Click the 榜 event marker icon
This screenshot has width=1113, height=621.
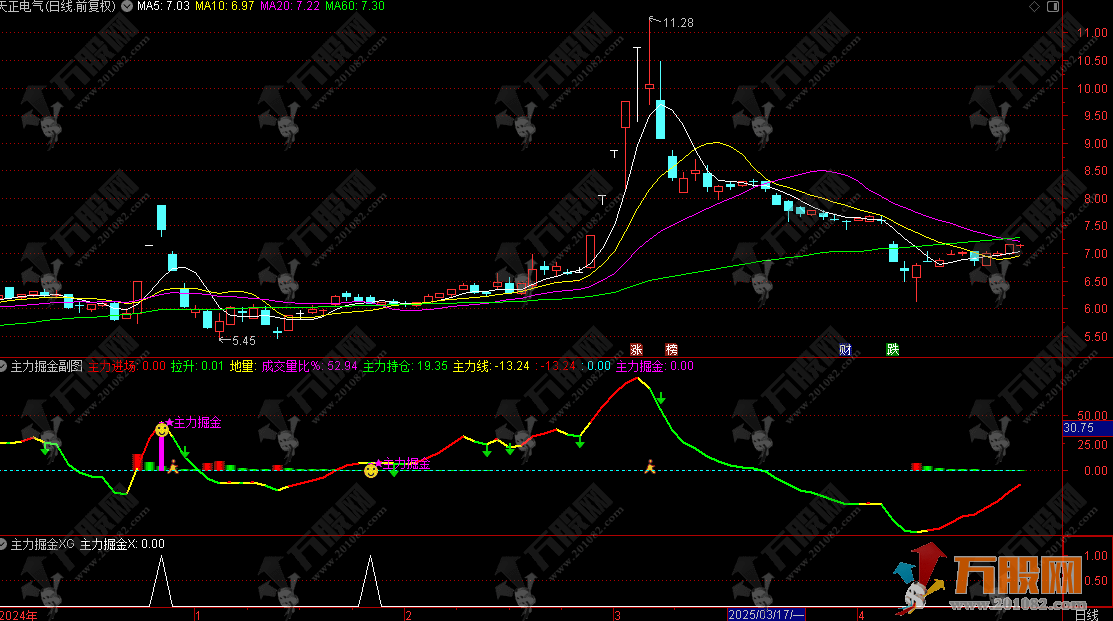coord(671,350)
